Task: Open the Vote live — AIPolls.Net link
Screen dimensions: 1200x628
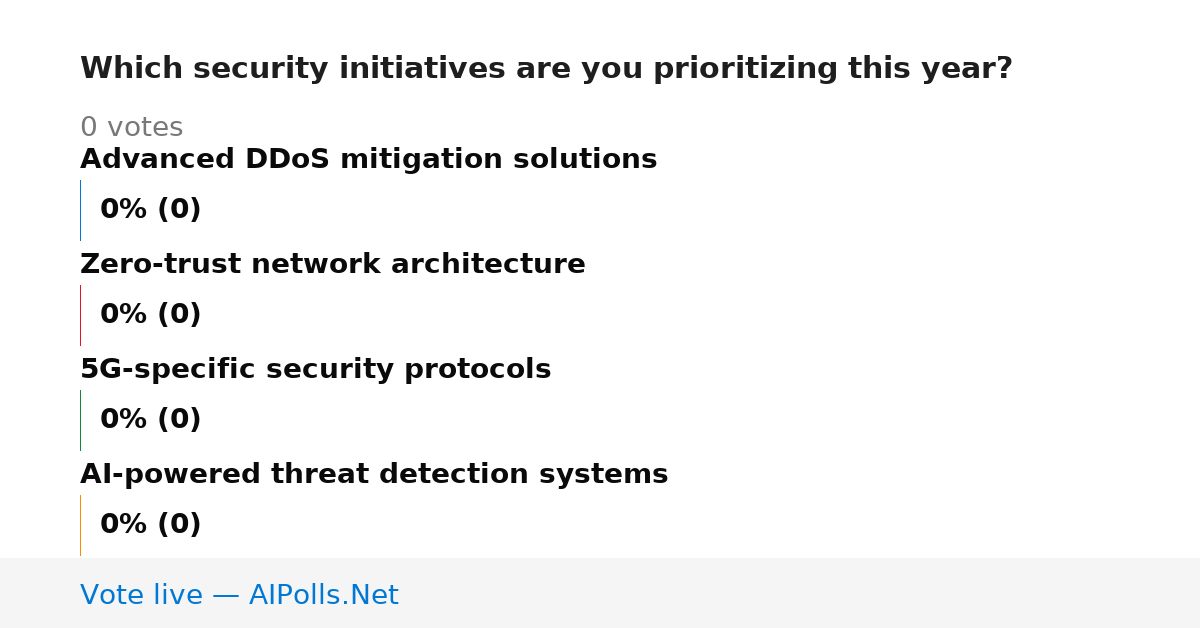Action: coord(239,596)
